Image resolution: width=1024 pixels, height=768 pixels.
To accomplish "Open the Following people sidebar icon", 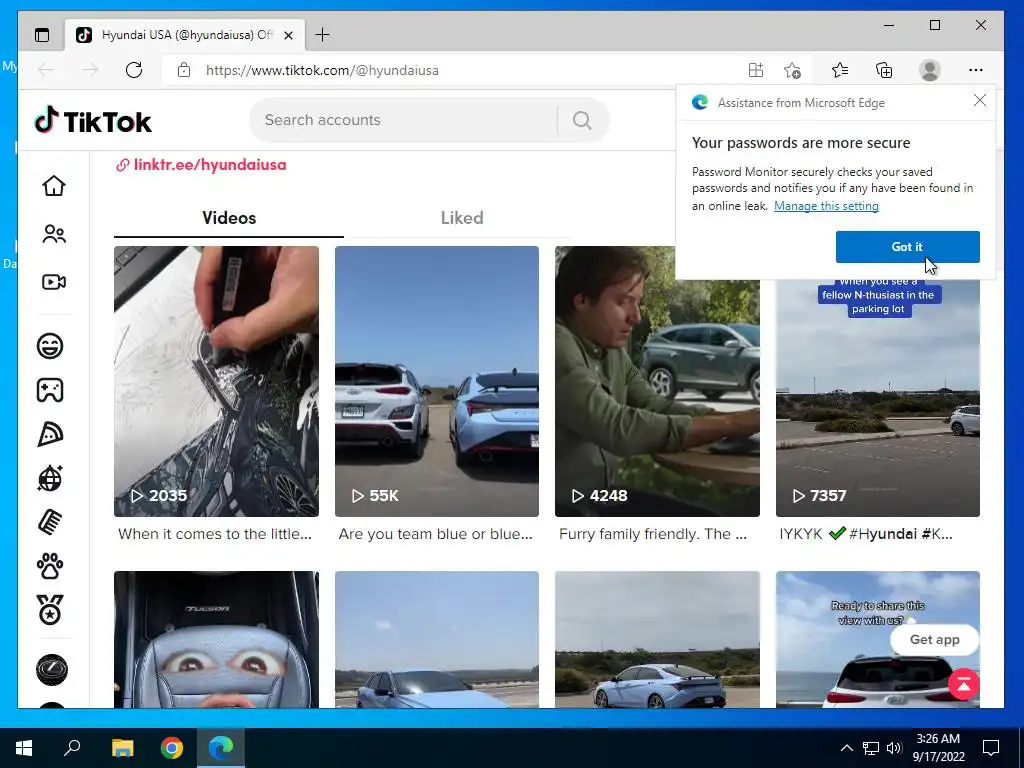I will point(54,234).
